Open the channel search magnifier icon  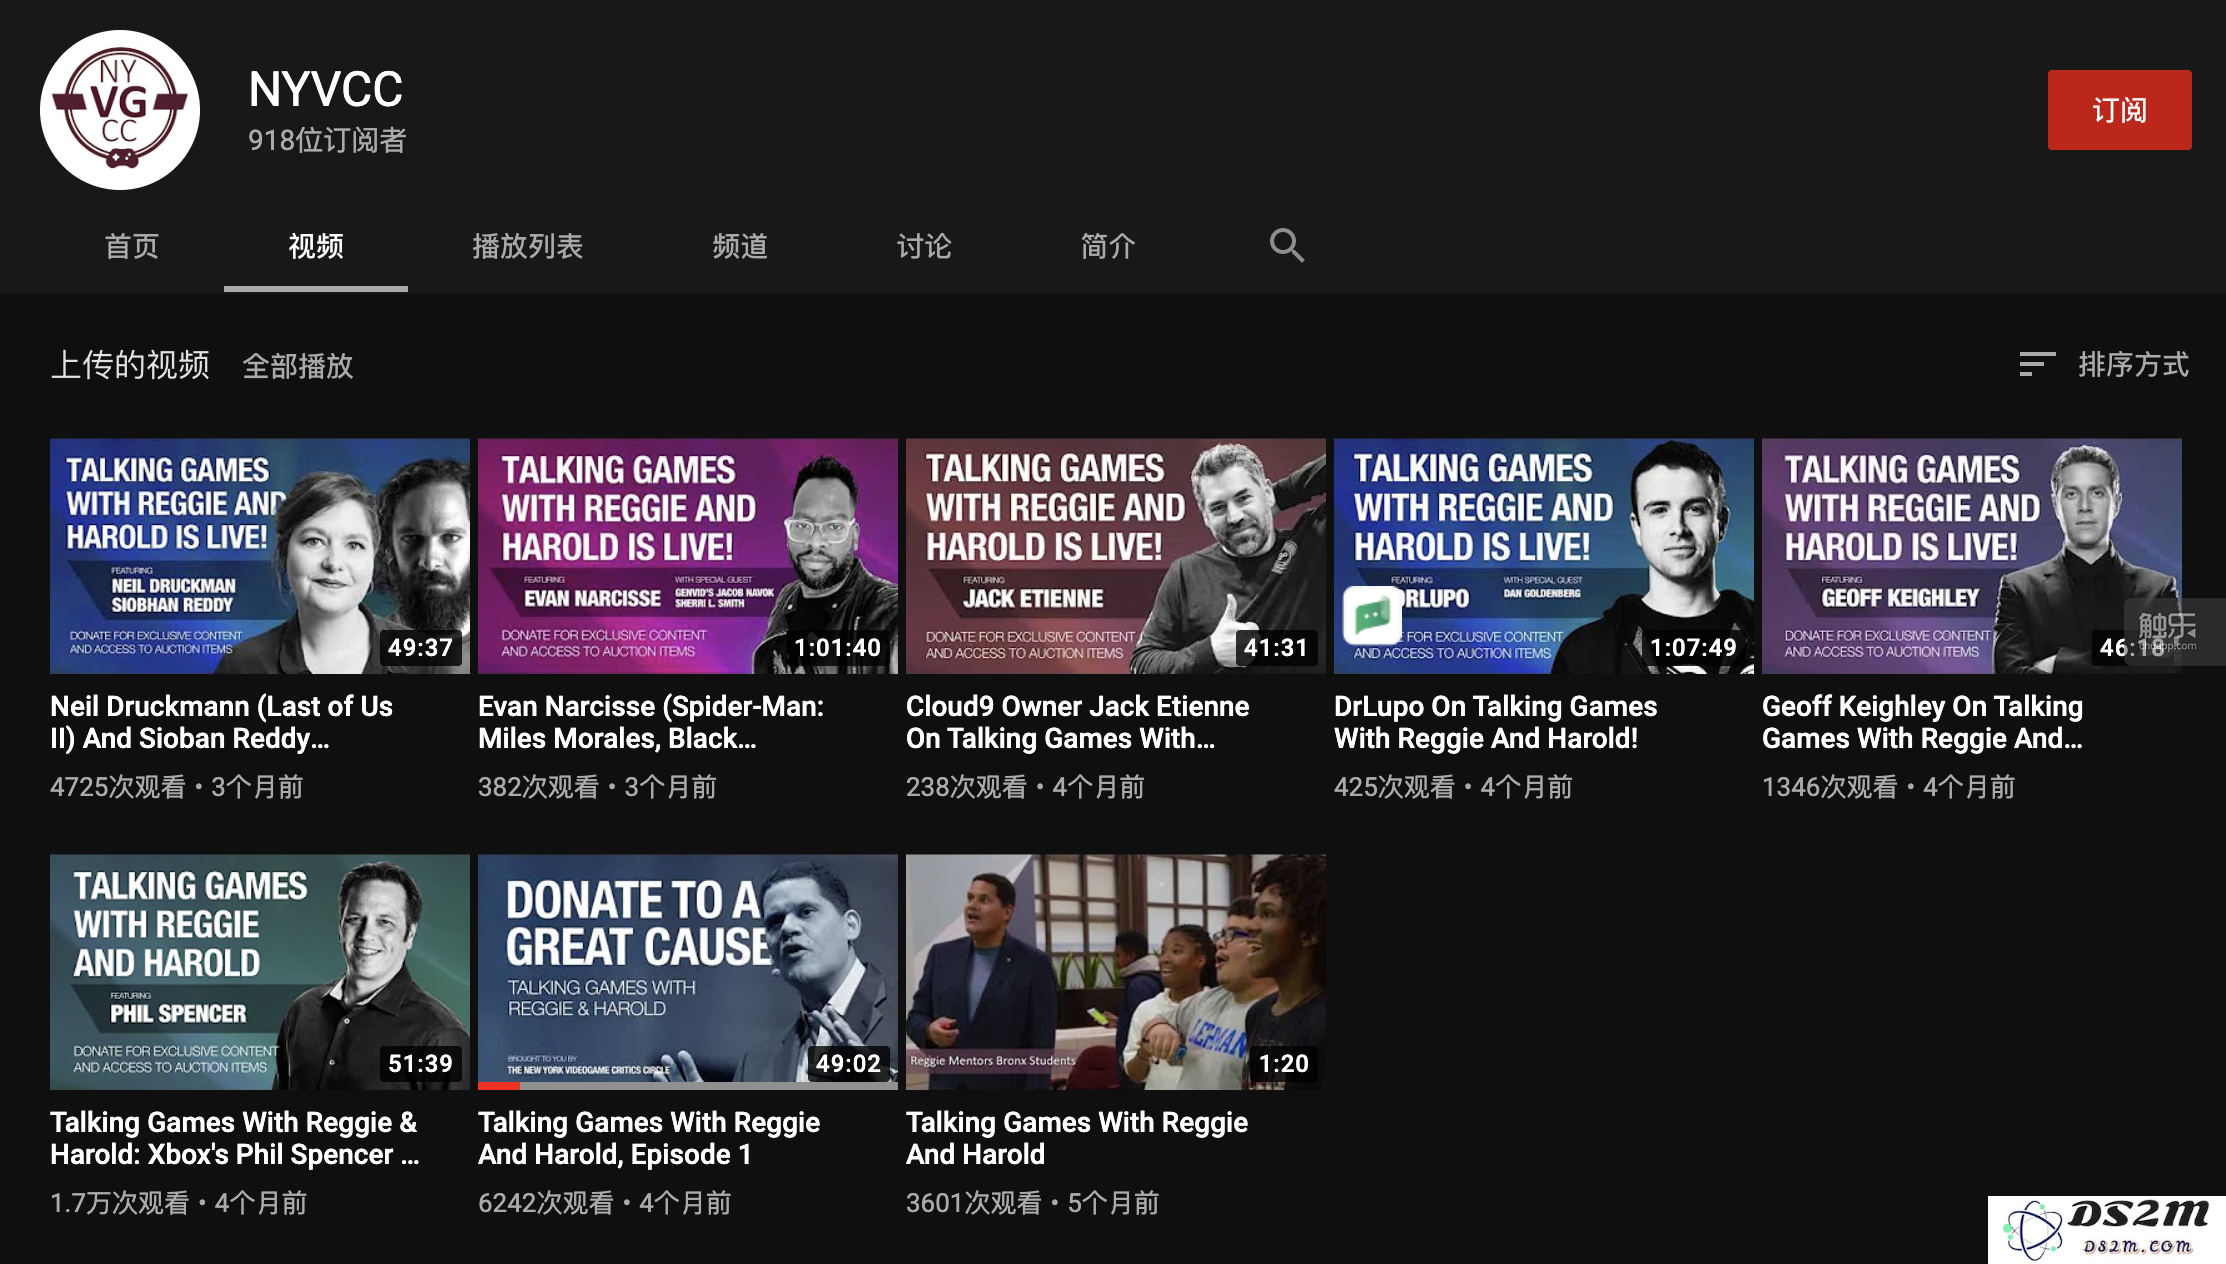coord(1287,246)
